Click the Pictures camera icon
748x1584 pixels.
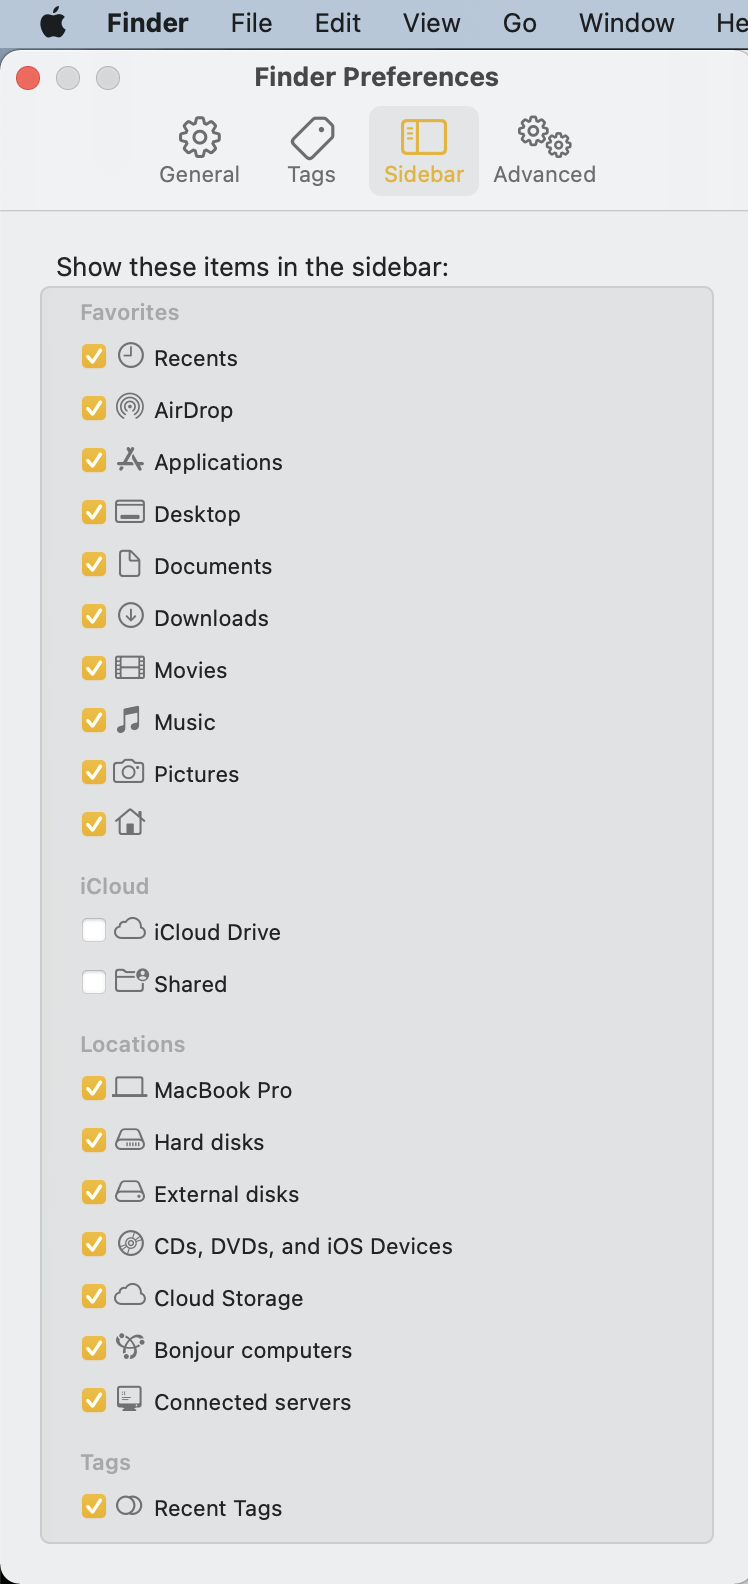[x=129, y=772]
